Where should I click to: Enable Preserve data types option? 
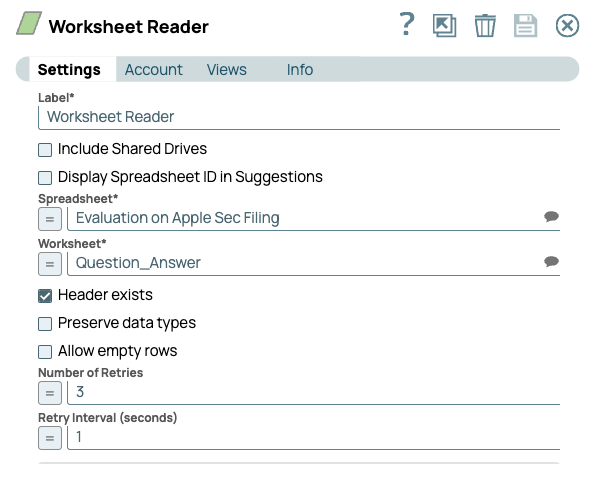[45, 324]
